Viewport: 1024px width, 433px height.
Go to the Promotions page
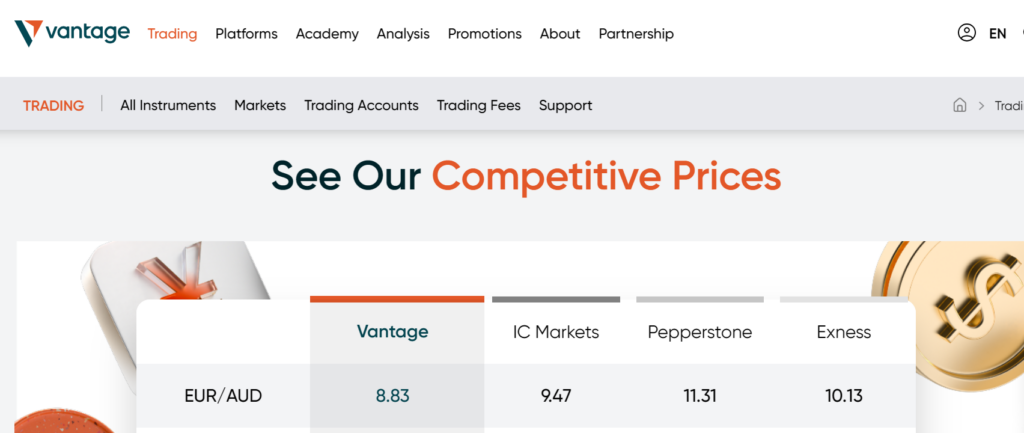tap(484, 34)
